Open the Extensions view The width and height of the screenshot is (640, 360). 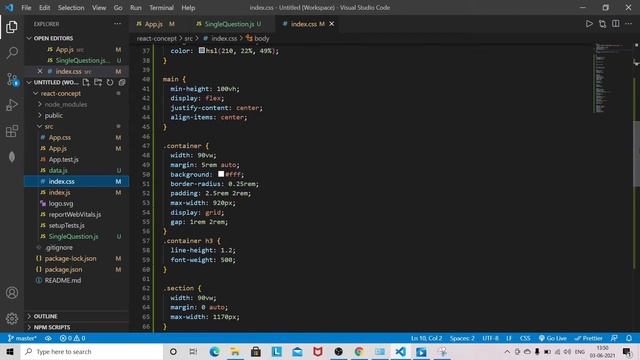(x=12, y=131)
